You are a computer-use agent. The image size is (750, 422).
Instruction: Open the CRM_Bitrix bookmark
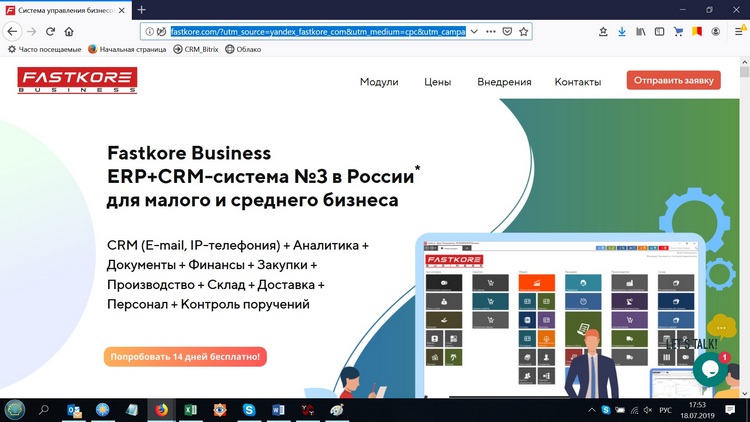[x=196, y=49]
